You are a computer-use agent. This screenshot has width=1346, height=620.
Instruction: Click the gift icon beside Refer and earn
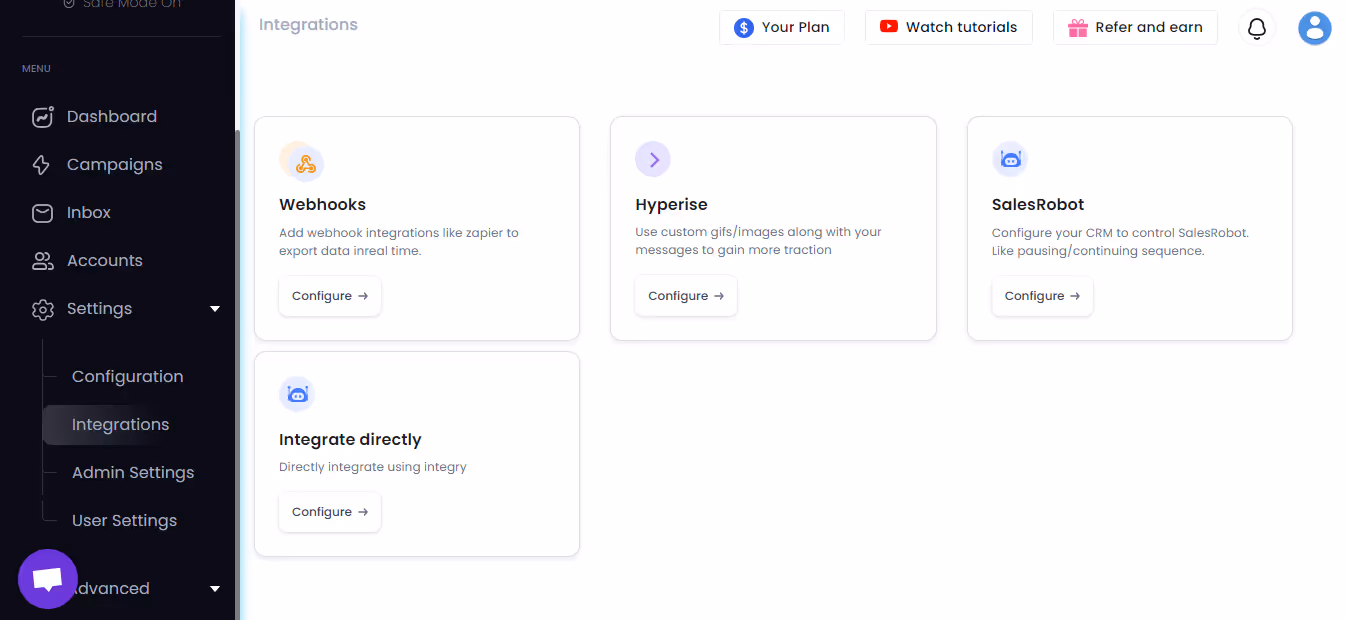point(1078,28)
